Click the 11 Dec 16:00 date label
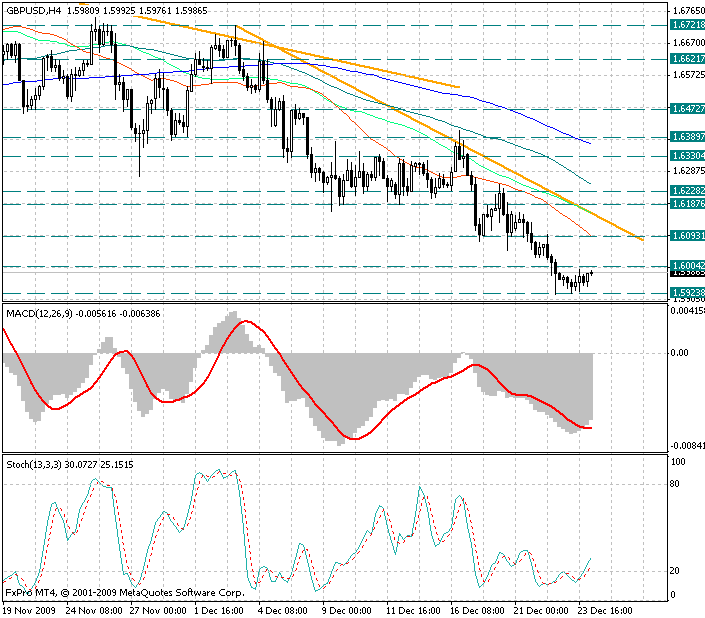The image size is (705, 618). click(x=413, y=611)
